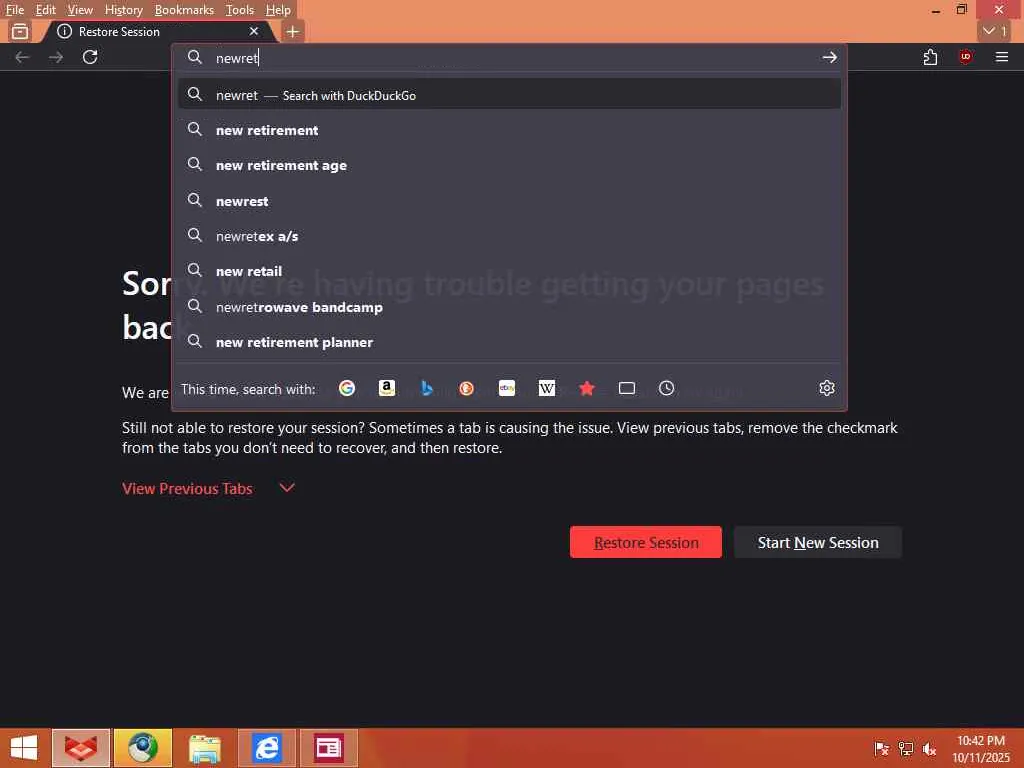The width and height of the screenshot is (1024, 768).
Task: Choose the 'new retail' suggestion
Action: point(509,271)
